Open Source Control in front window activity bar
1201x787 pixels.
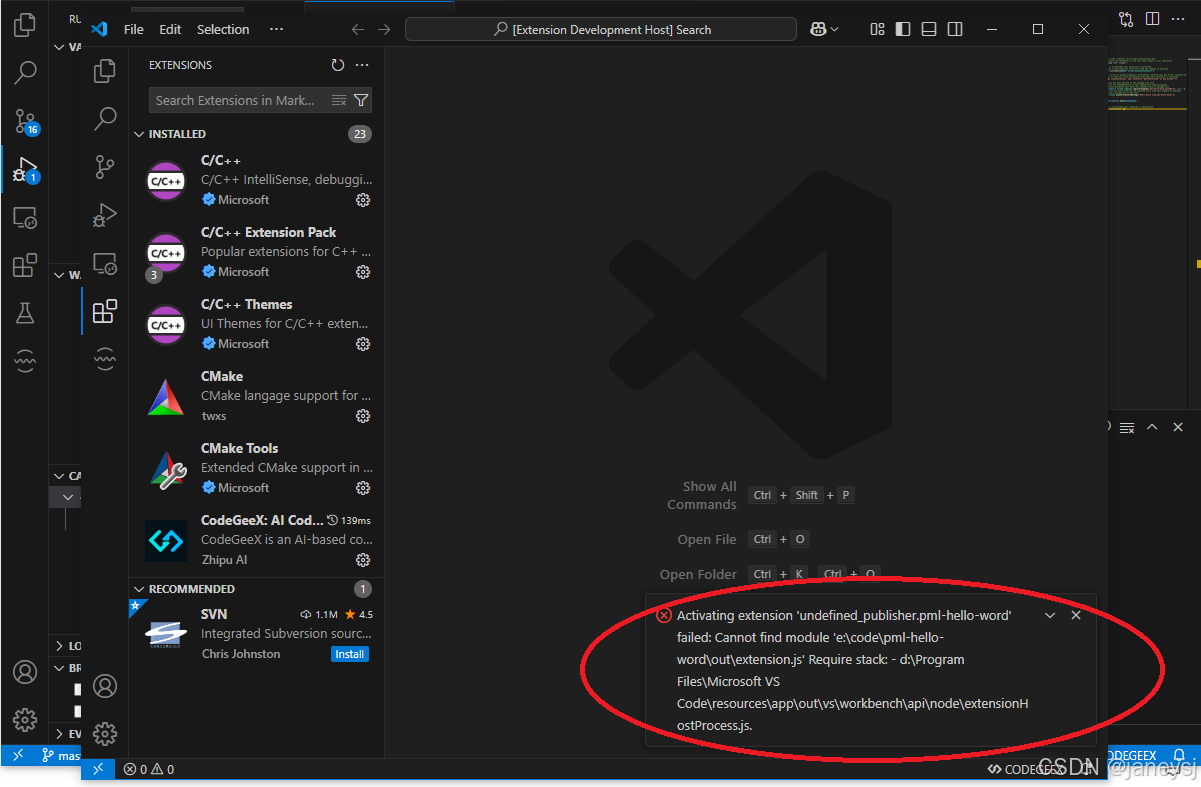pos(105,167)
